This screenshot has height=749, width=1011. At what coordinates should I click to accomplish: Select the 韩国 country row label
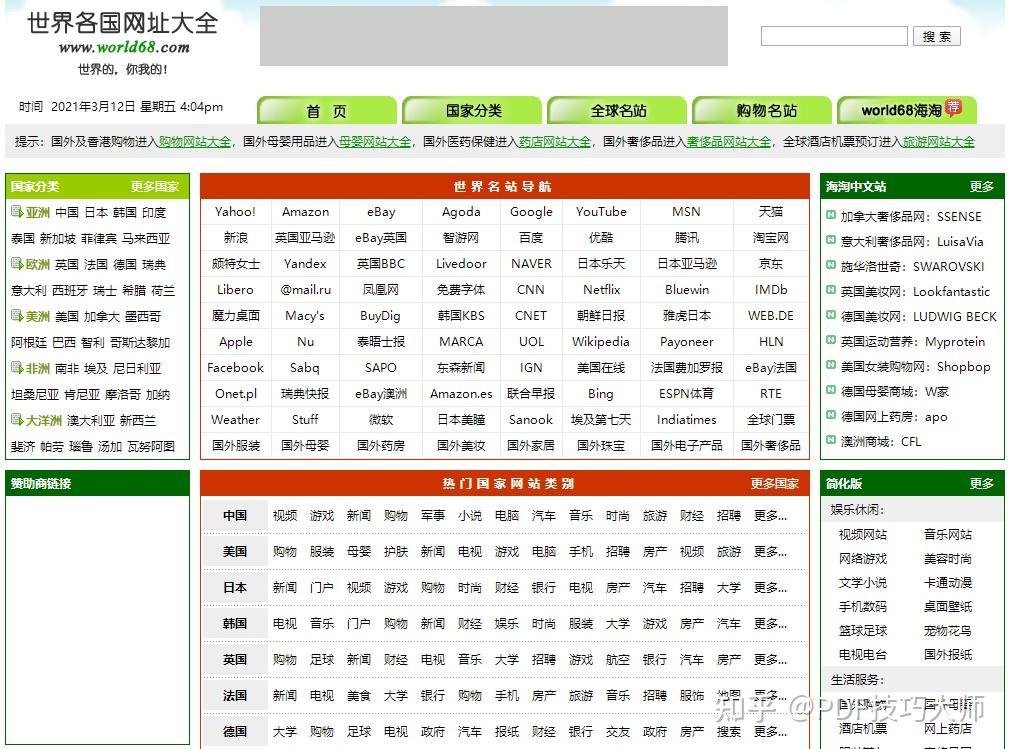pyautogui.click(x=235, y=624)
